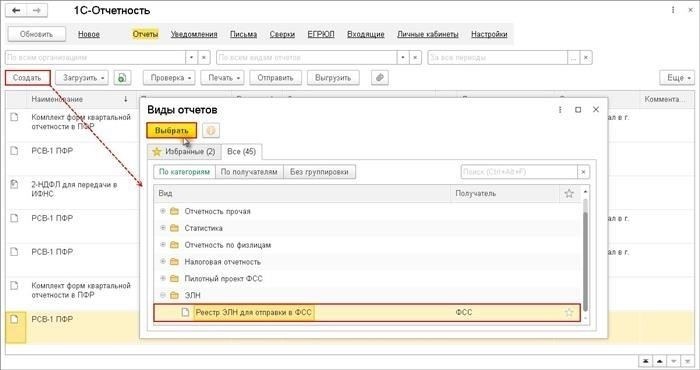
Task: Click the document icon of 2-НДФЛ row
Action: pyautogui.click(x=14, y=184)
